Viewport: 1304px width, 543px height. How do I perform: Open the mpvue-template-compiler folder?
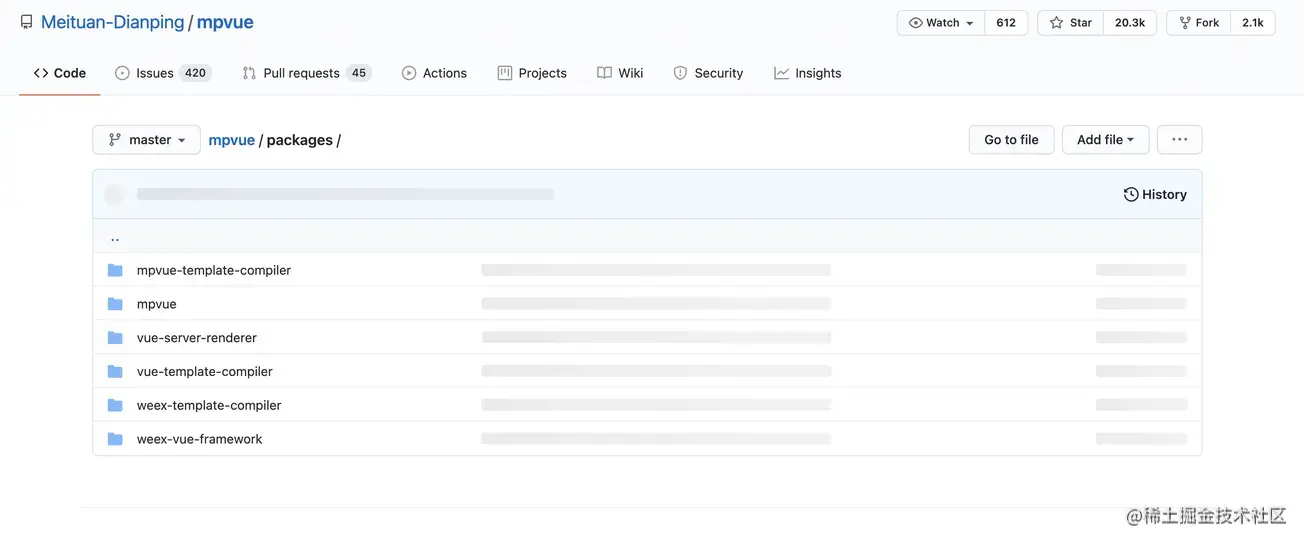click(x=214, y=270)
